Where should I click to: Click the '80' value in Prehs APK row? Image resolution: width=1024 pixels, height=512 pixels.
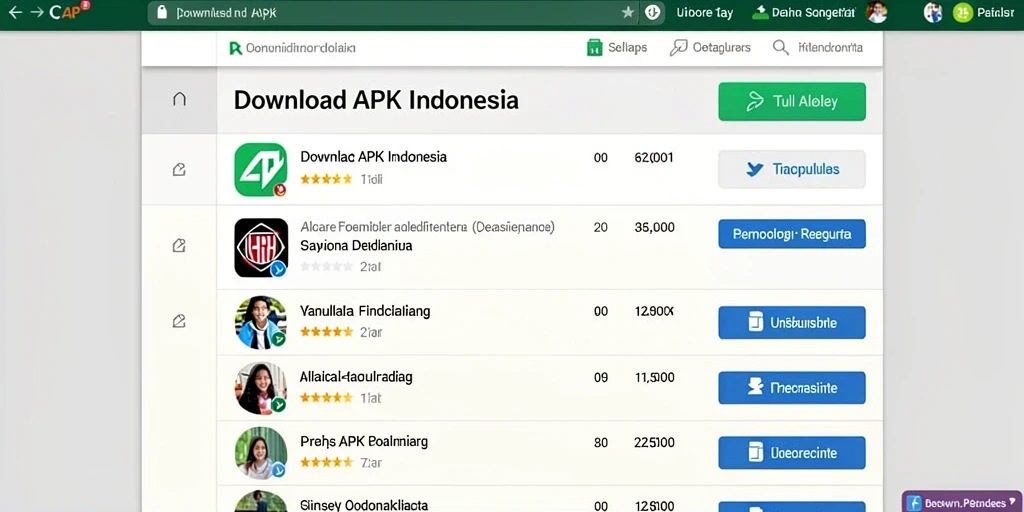[x=601, y=442]
